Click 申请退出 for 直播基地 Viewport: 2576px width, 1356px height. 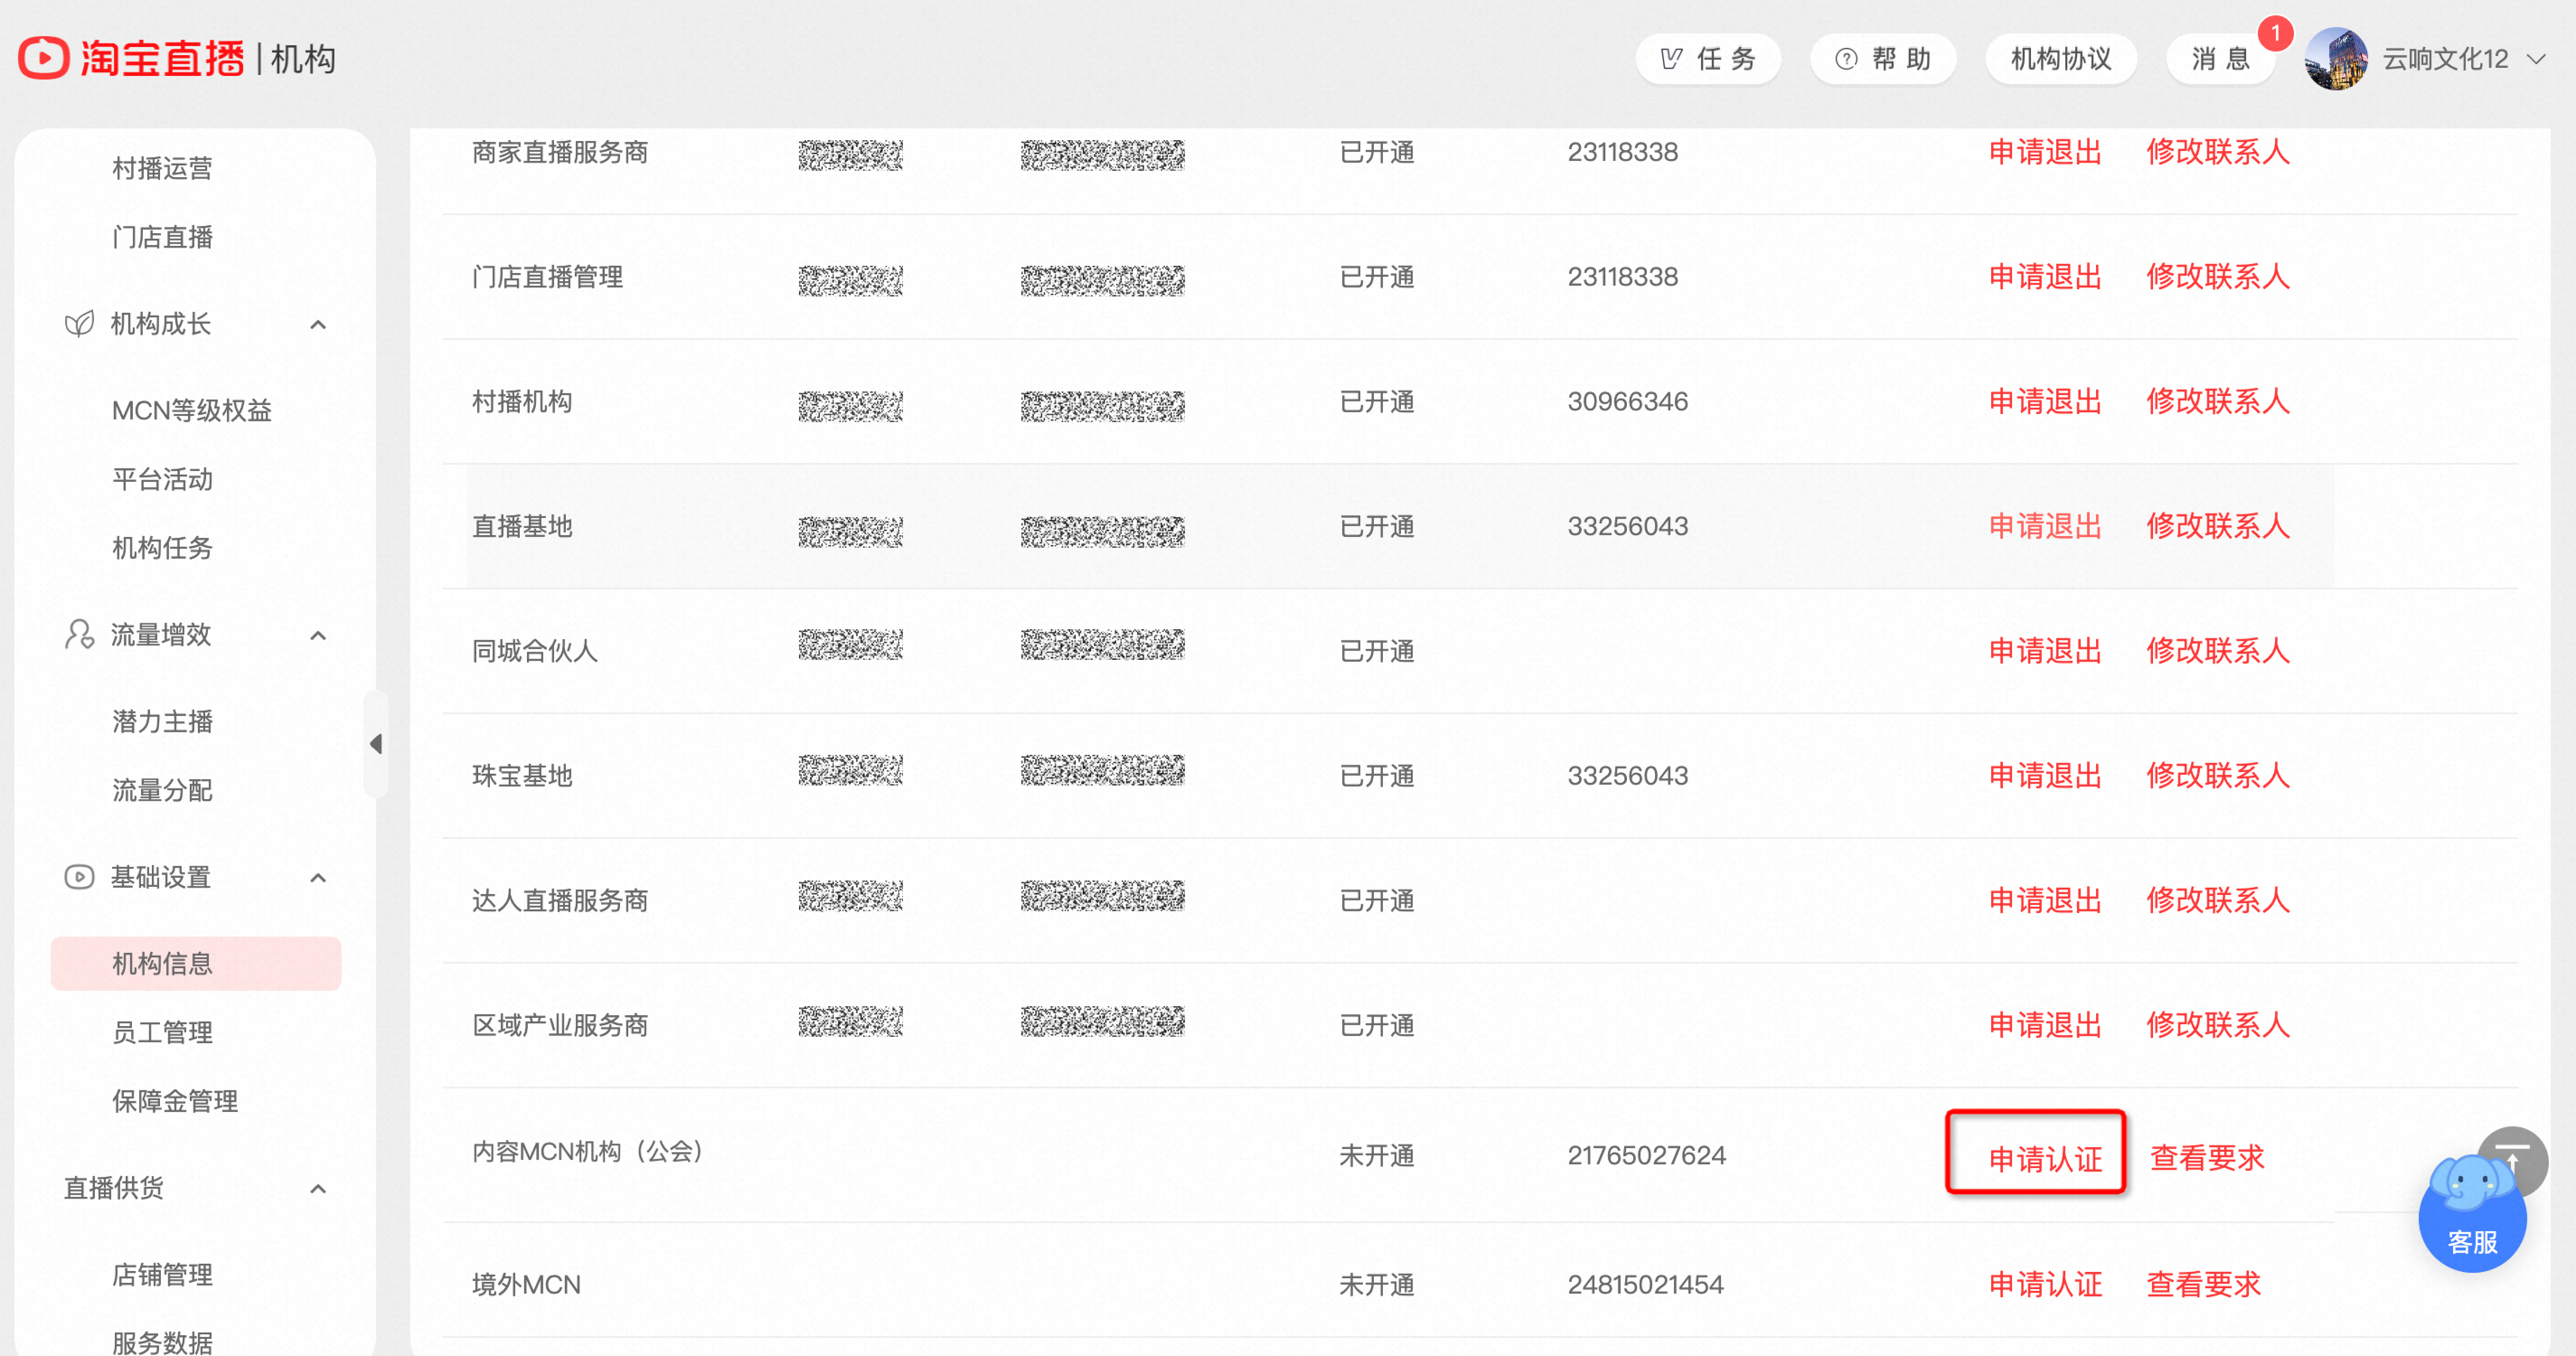tap(2045, 526)
